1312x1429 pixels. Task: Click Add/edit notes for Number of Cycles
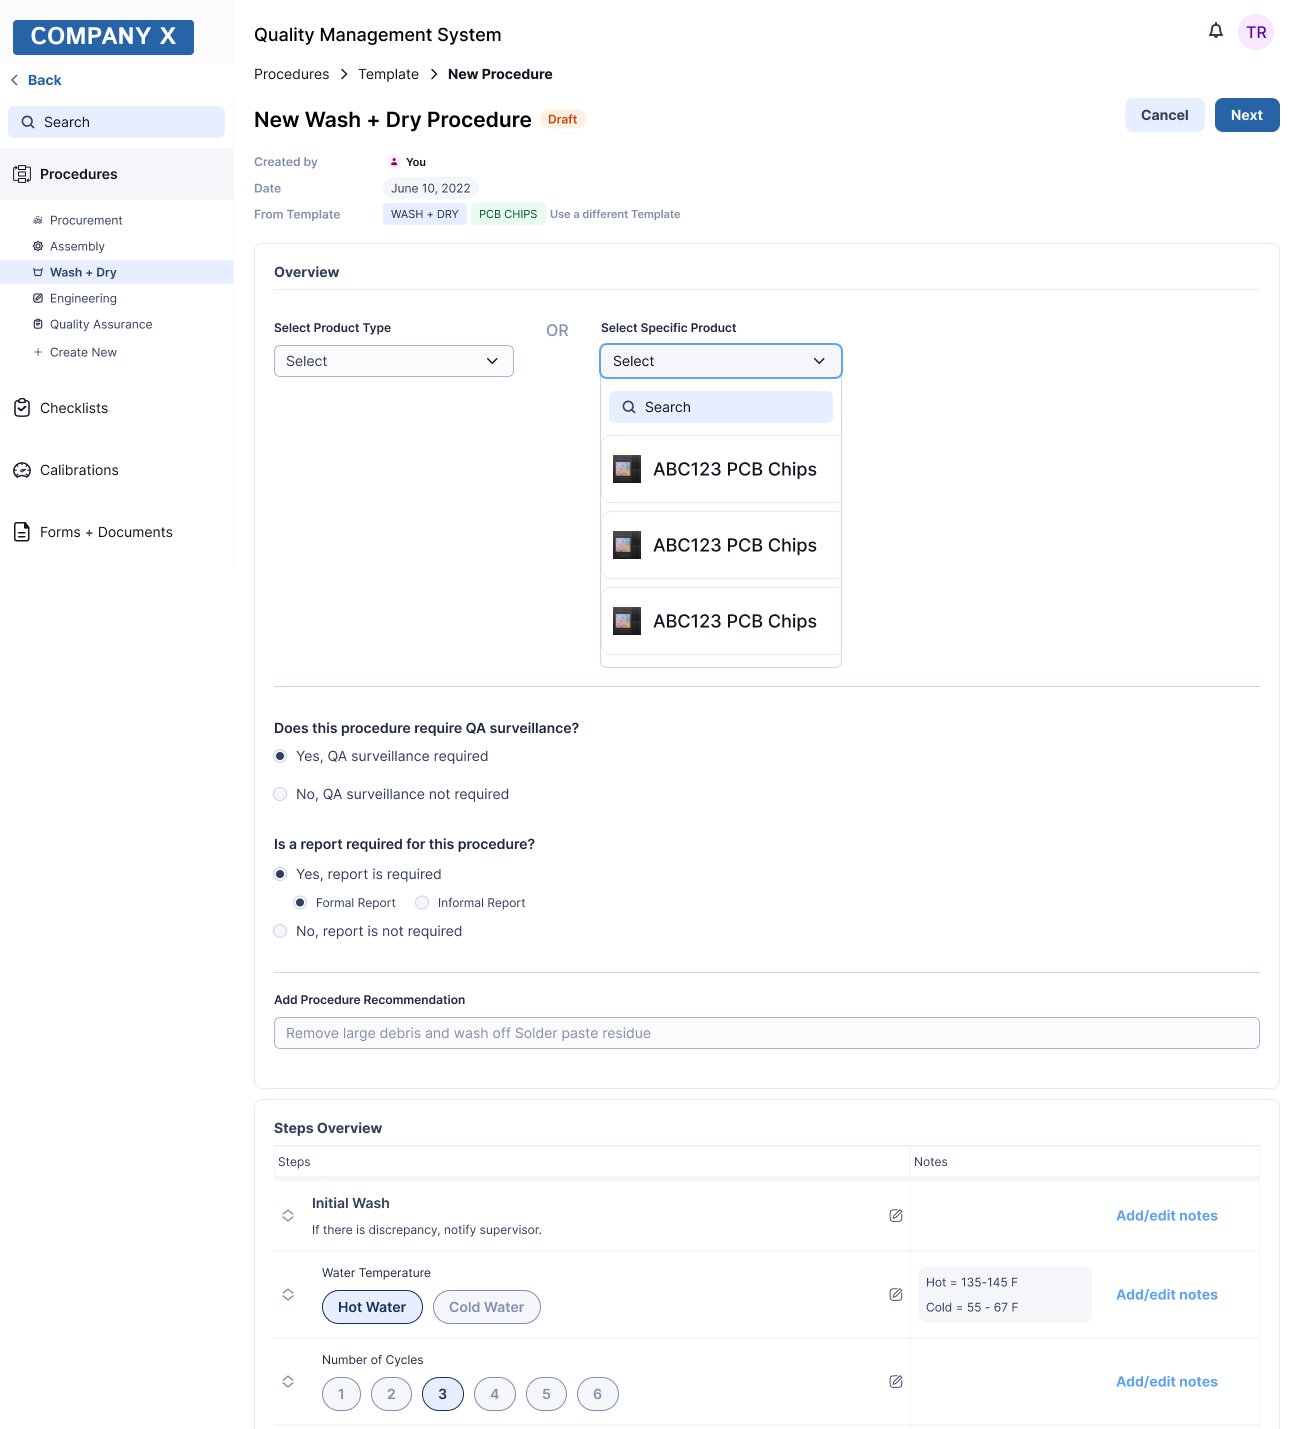pos(1167,1382)
